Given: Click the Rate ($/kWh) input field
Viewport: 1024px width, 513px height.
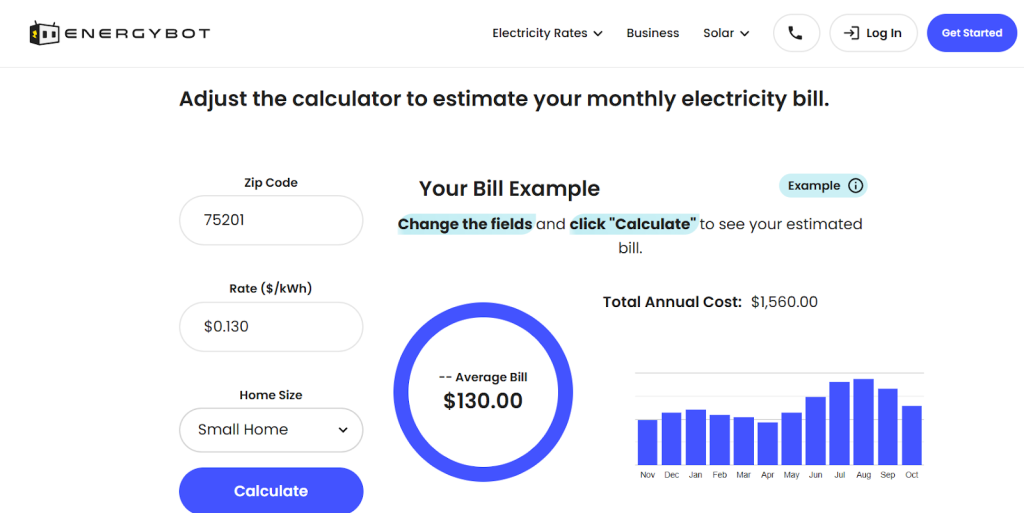Looking at the screenshot, I should coord(271,327).
